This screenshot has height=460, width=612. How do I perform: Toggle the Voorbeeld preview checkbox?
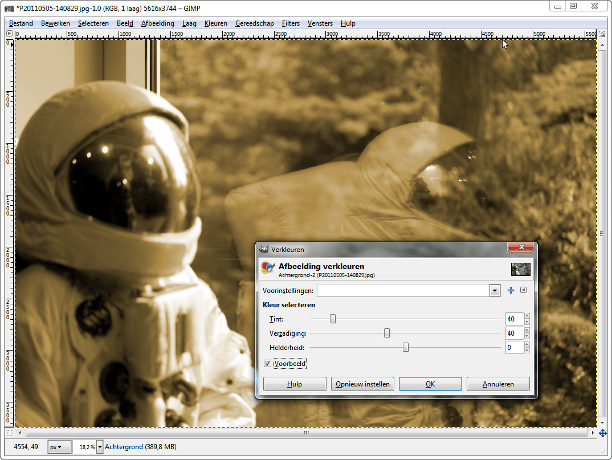tap(267, 363)
